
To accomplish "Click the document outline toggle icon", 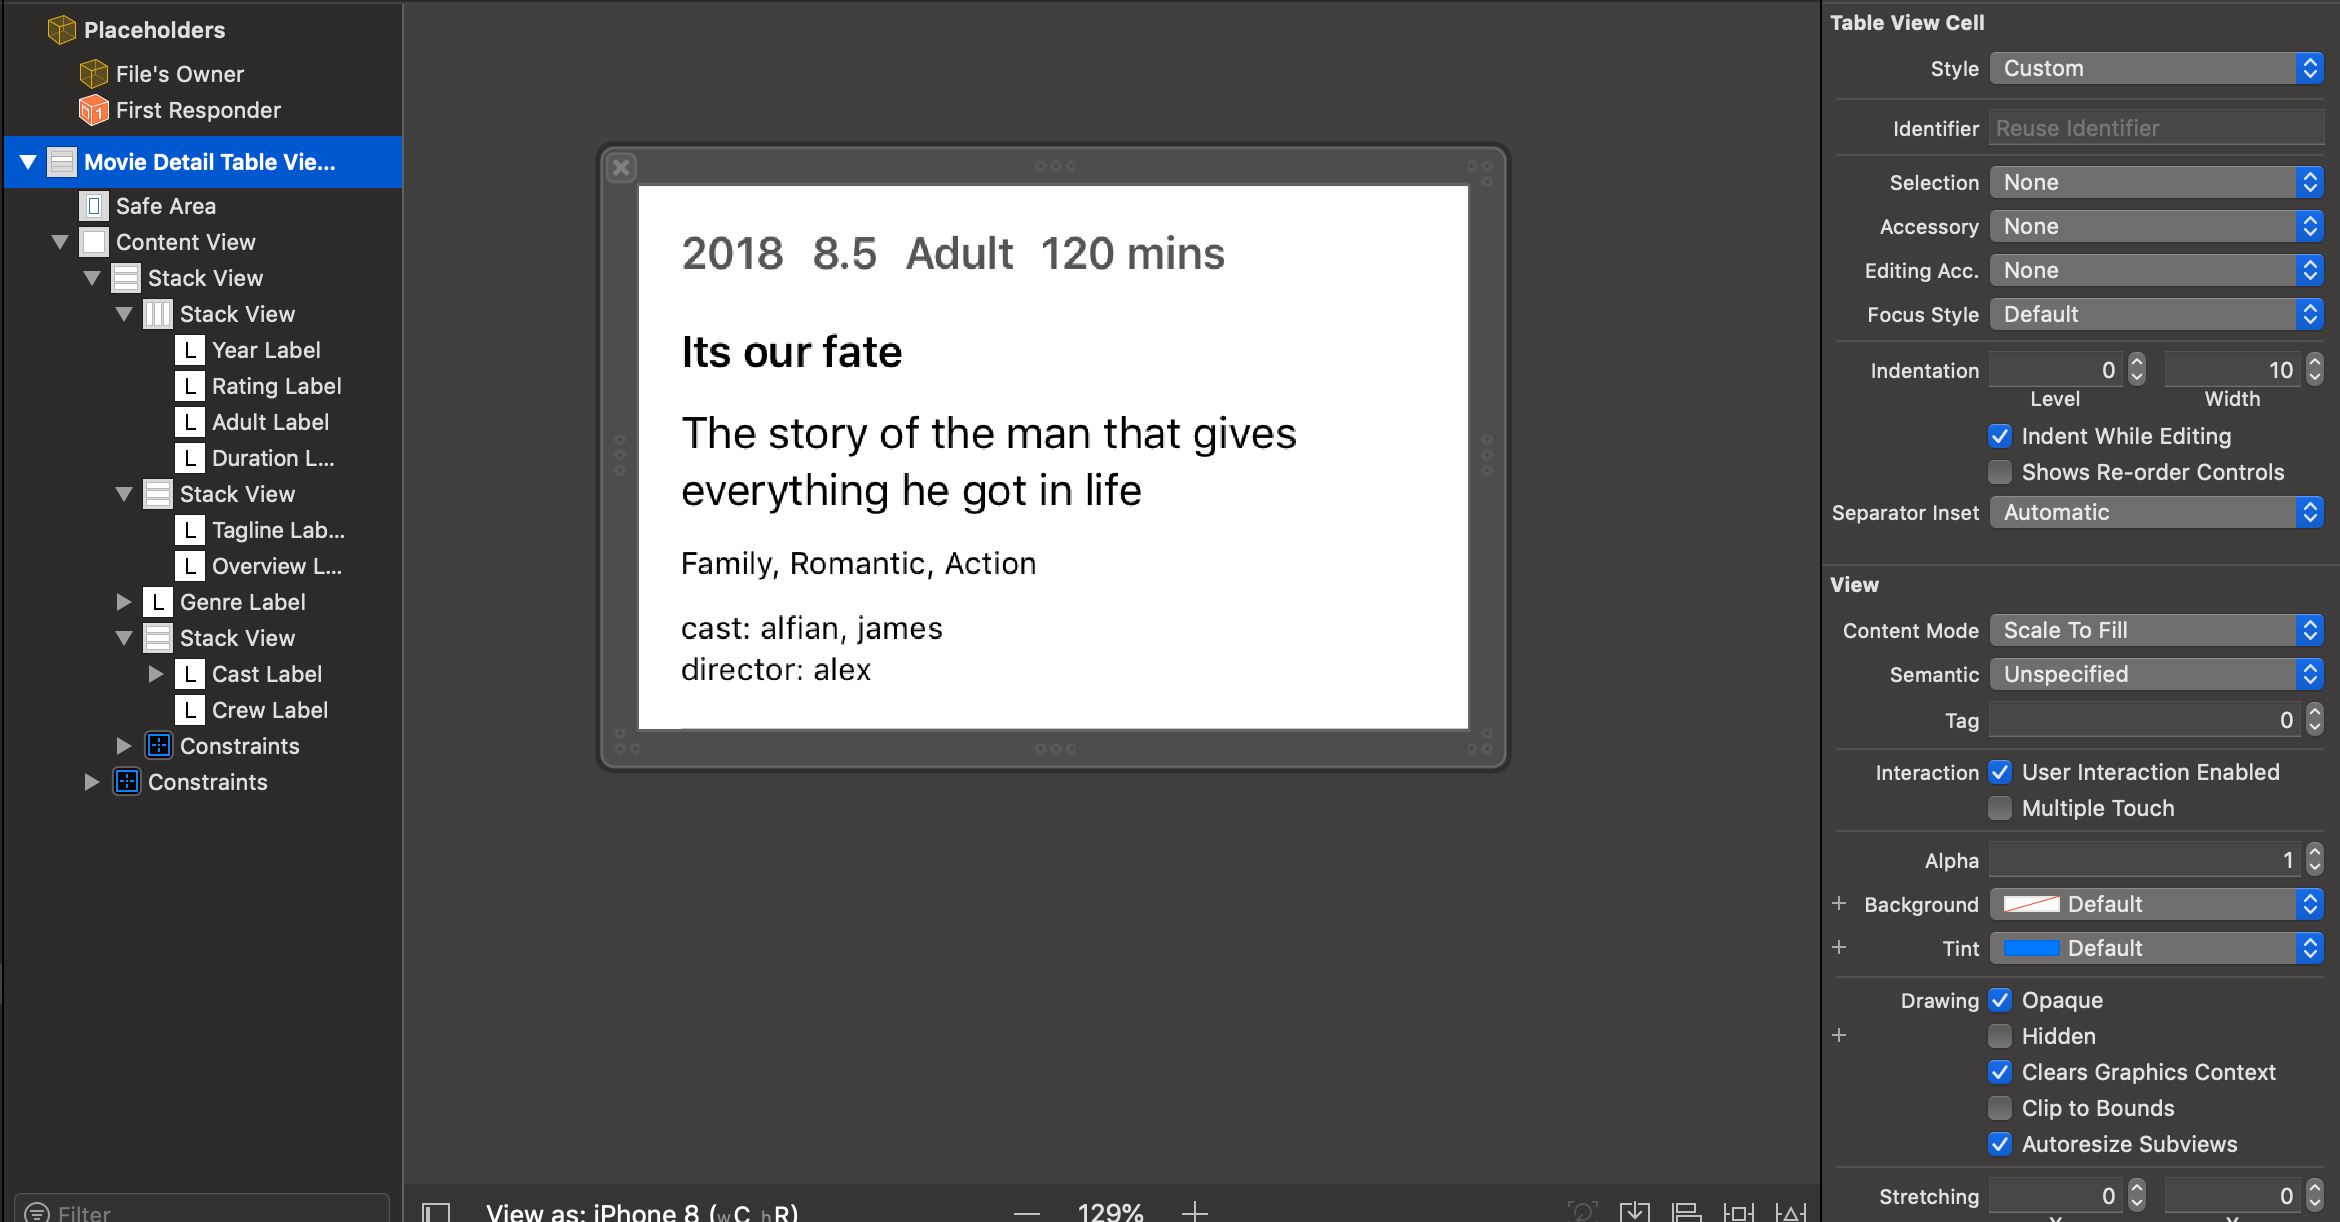I will [x=436, y=1211].
